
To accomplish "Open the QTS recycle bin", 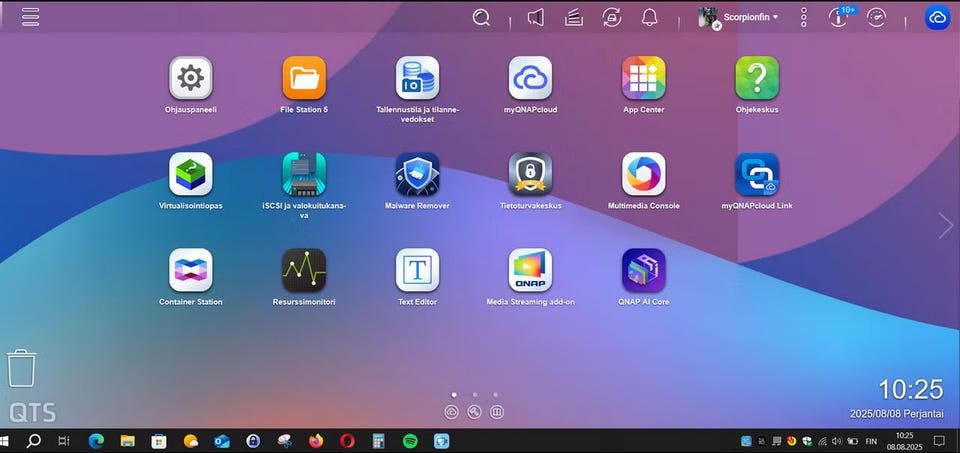I will click(21, 368).
